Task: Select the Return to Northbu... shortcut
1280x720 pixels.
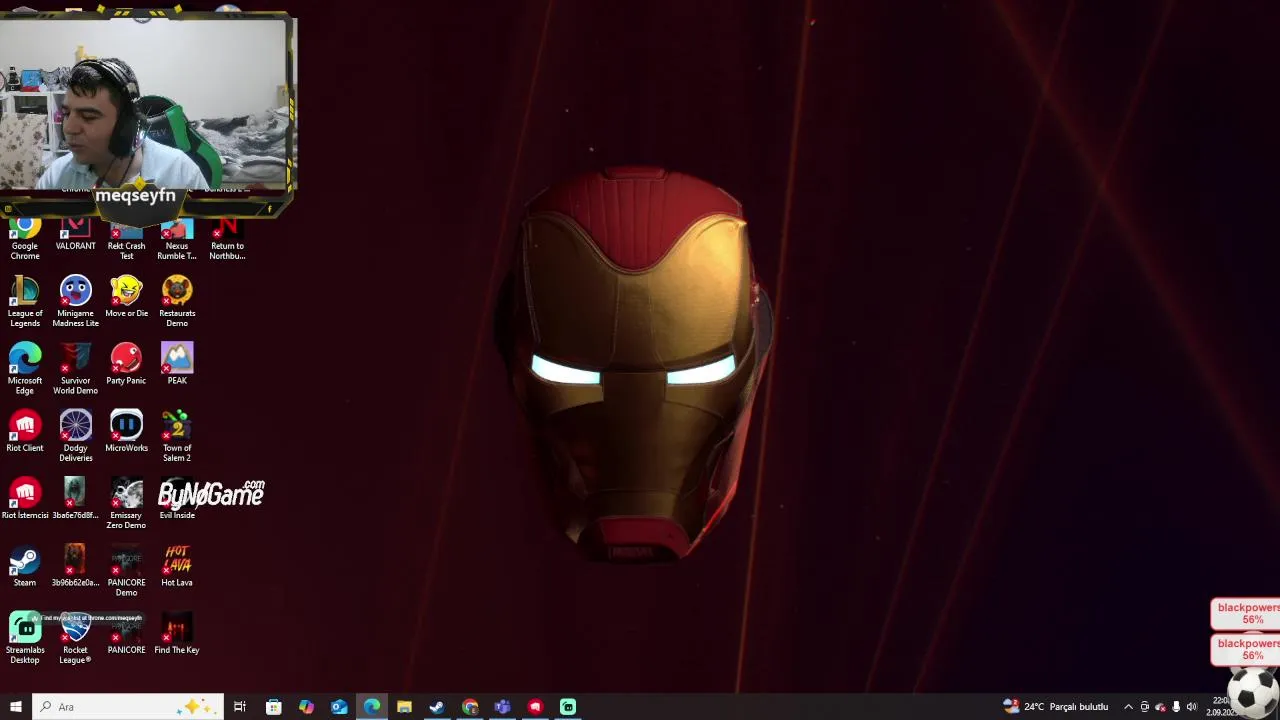Action: coord(227,240)
